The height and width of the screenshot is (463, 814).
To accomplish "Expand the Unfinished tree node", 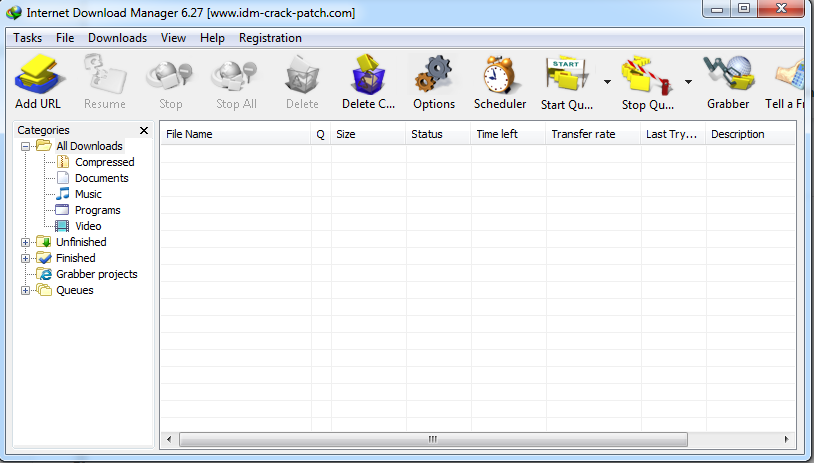I will pos(25,242).
